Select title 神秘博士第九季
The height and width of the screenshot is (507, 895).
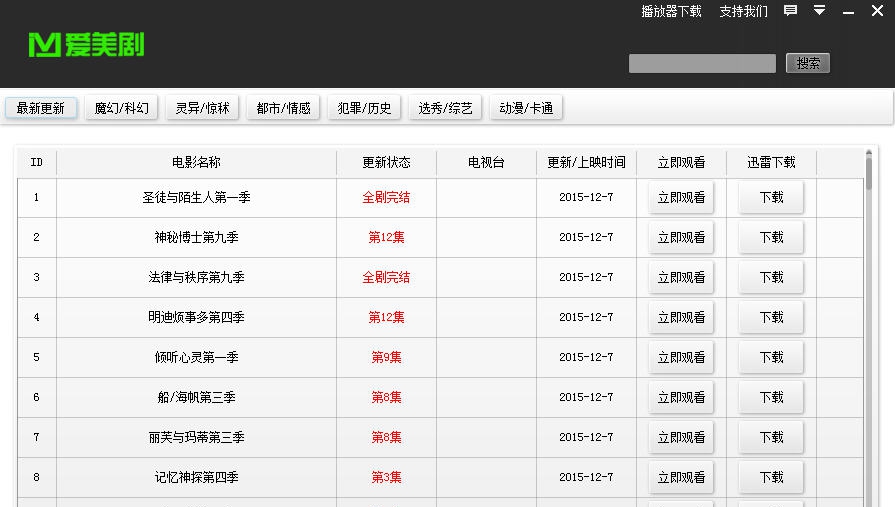196,238
